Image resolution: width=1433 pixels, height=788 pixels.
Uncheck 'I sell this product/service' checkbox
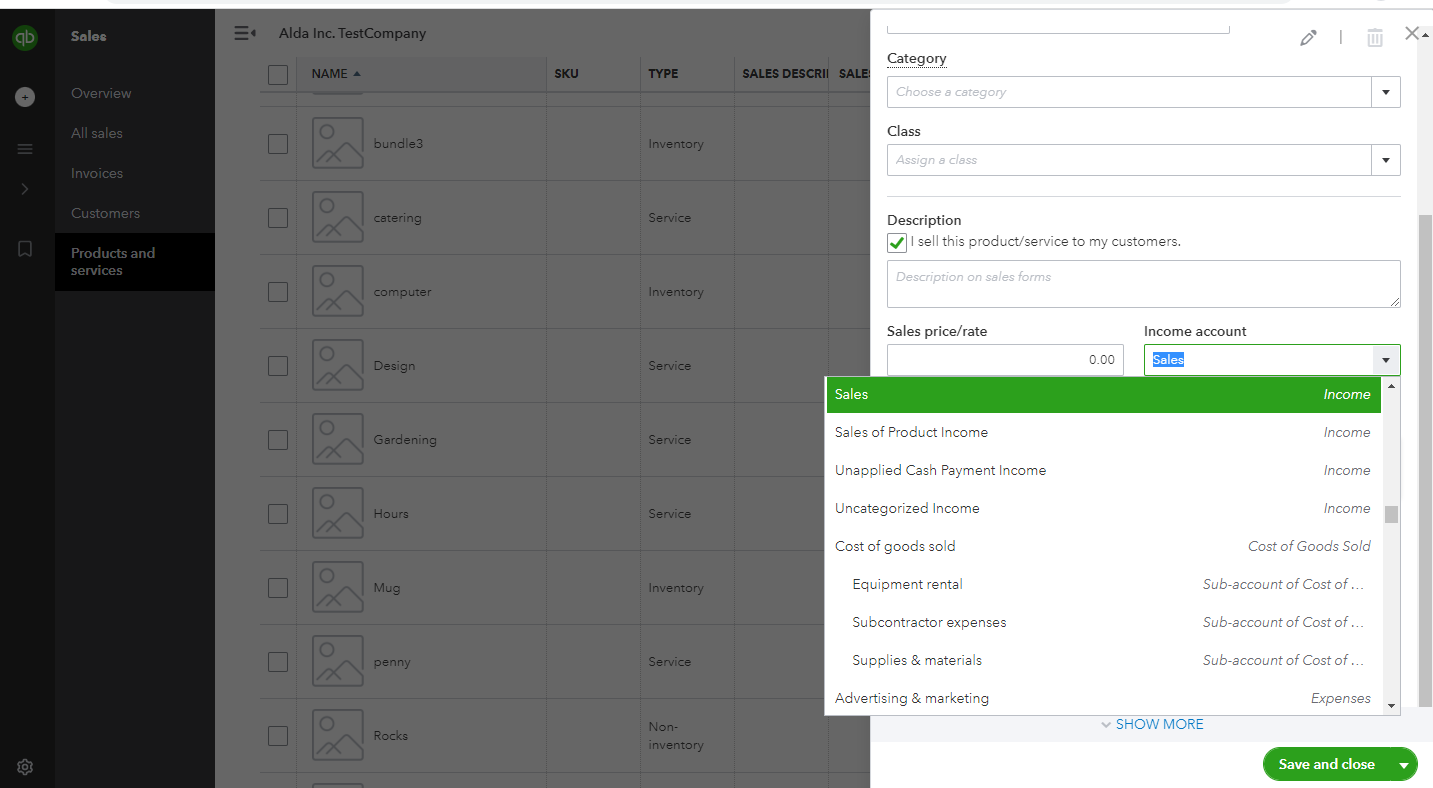(897, 242)
